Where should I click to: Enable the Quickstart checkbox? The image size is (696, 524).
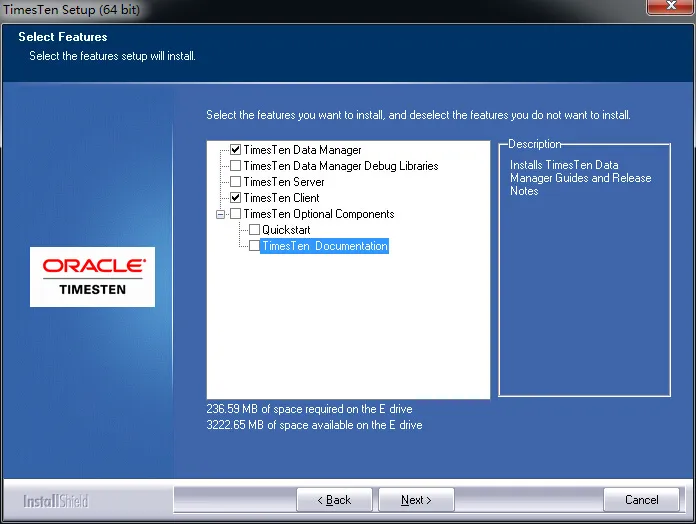254,230
